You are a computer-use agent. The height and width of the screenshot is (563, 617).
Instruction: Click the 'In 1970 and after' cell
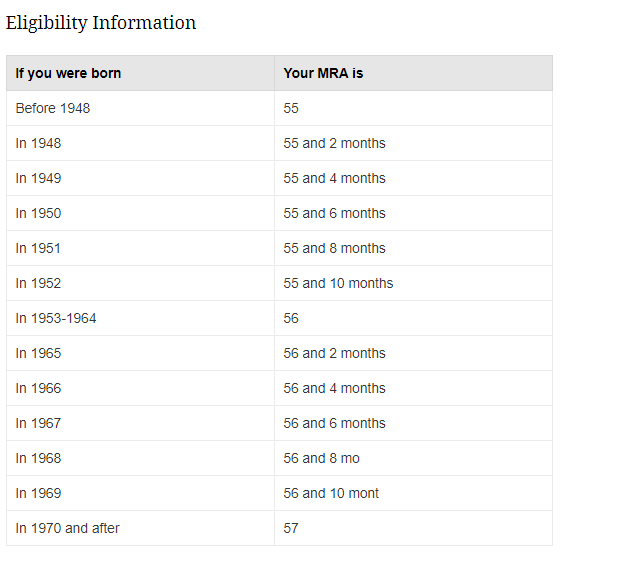click(140, 528)
